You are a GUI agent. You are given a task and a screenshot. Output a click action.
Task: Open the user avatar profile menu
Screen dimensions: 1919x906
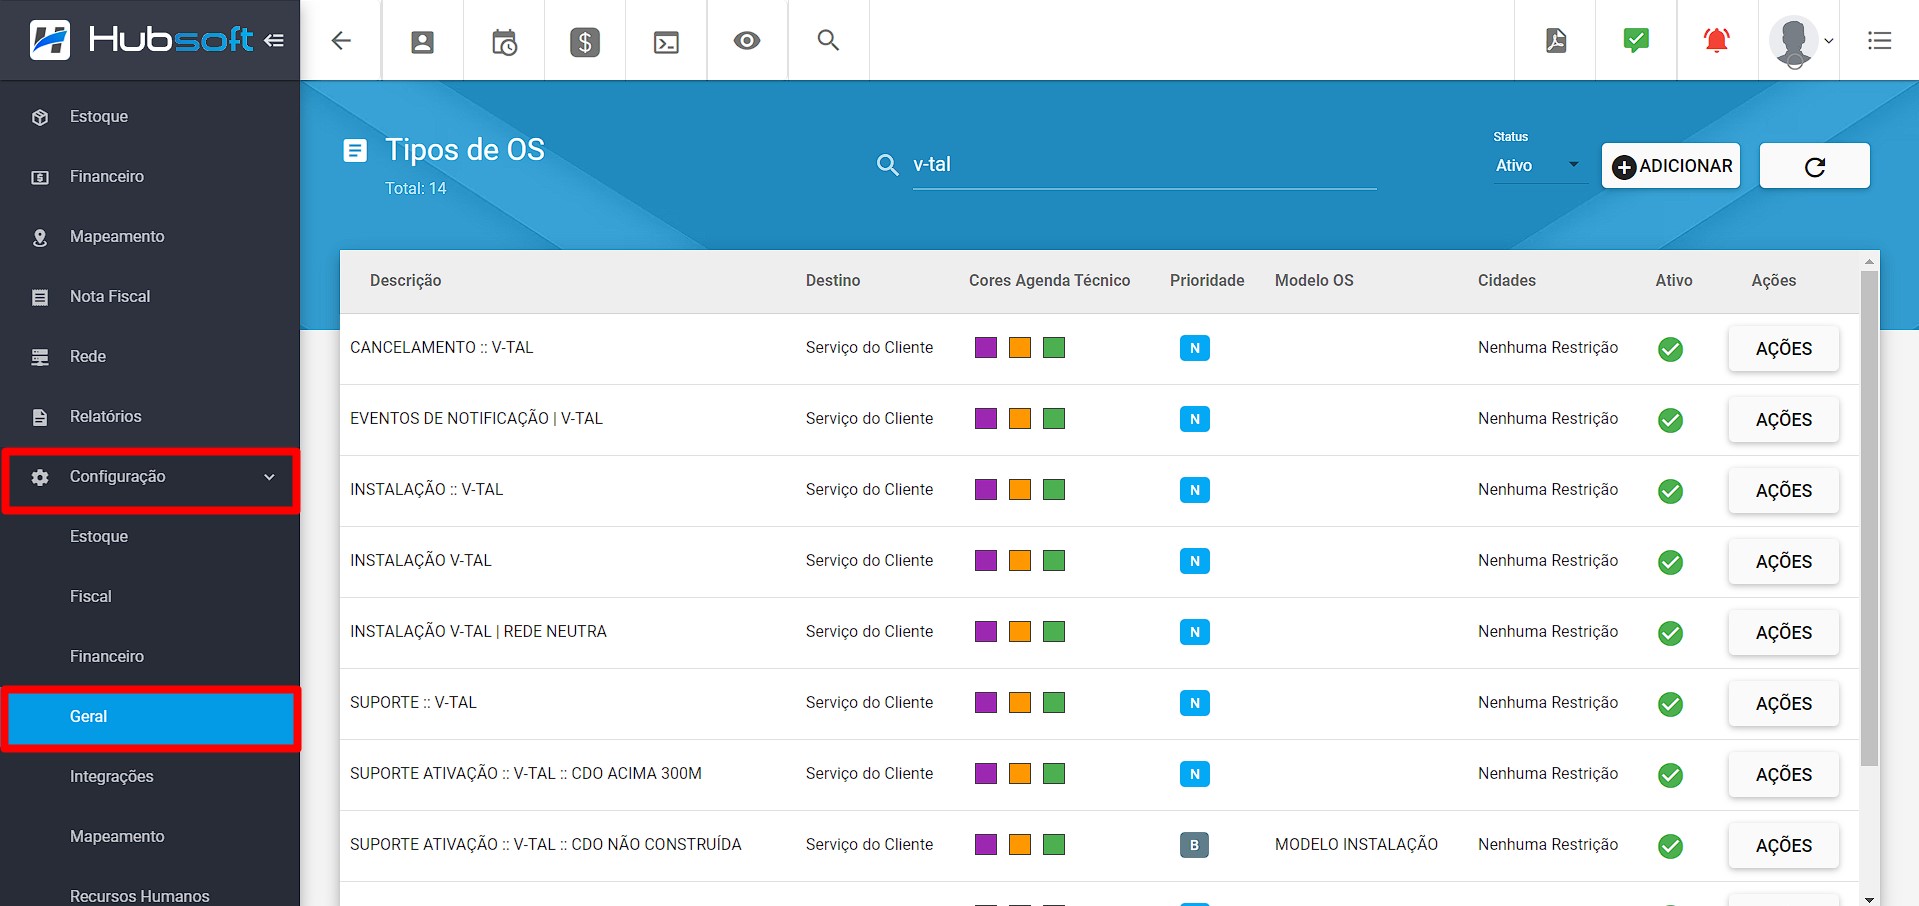pos(1800,41)
